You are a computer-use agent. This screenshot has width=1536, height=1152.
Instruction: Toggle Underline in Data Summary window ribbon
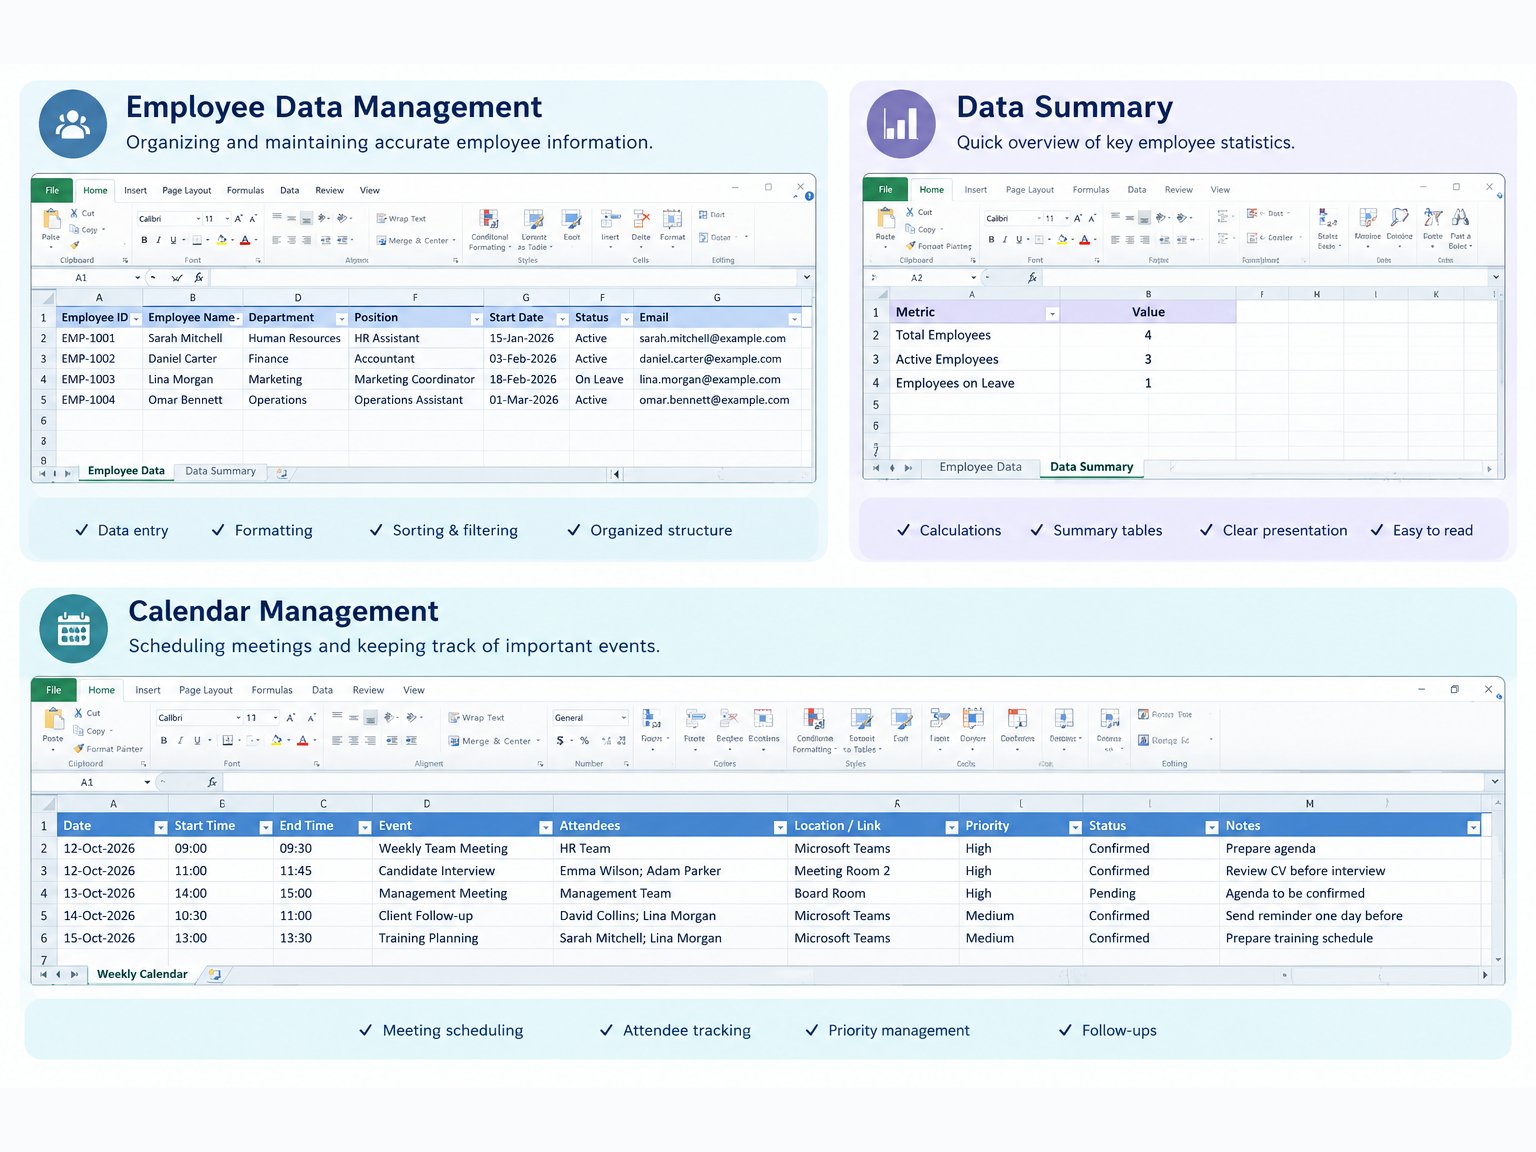(1019, 240)
